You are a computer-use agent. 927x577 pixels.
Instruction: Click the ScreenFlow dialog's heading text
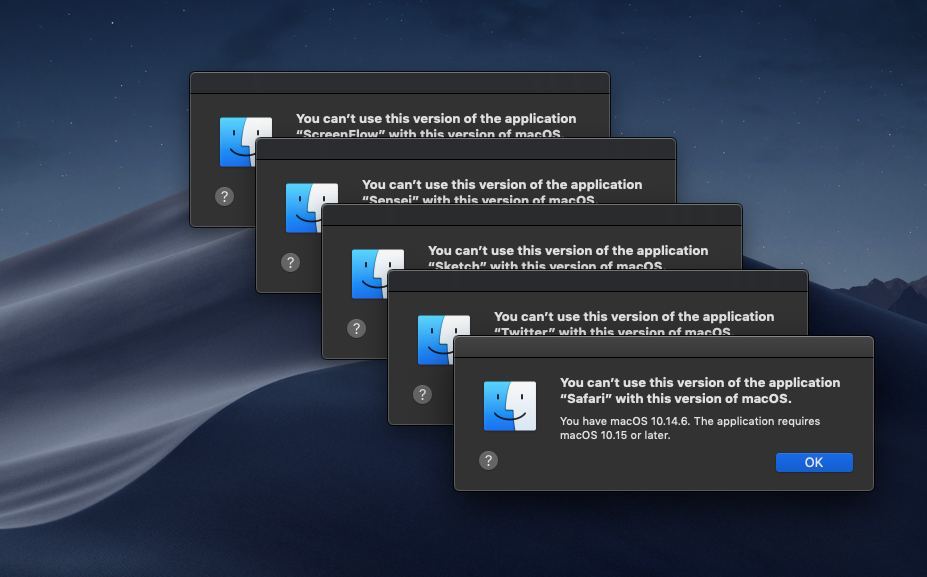tap(436, 125)
